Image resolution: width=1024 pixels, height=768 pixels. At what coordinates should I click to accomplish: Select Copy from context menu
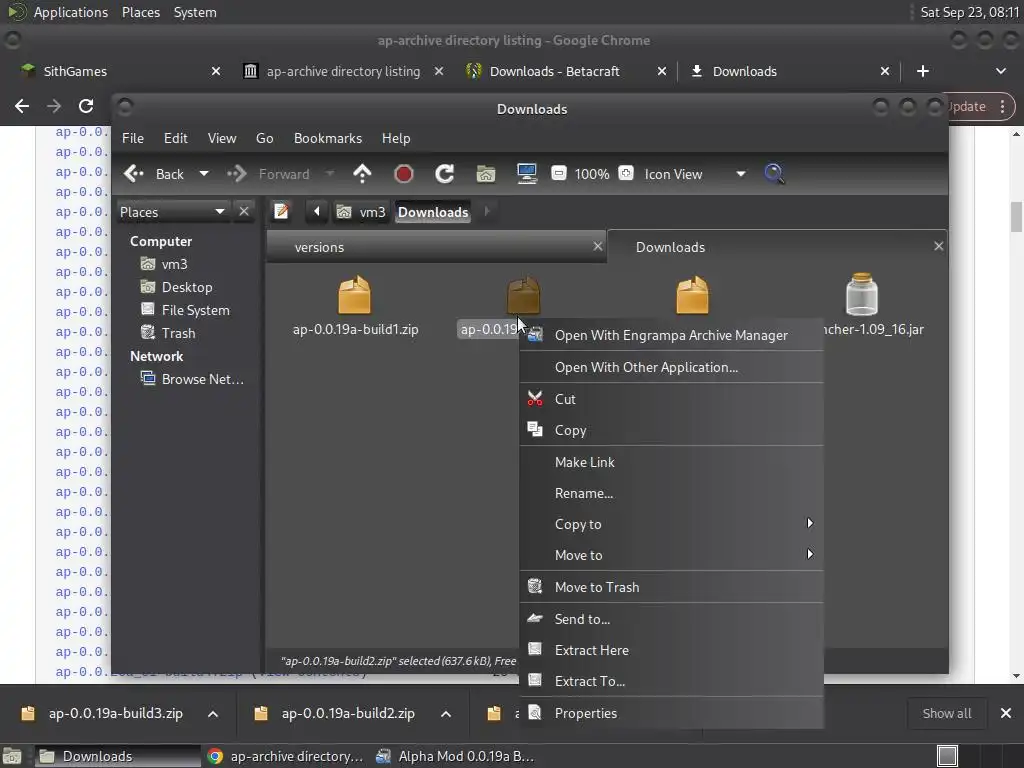[671, 430]
